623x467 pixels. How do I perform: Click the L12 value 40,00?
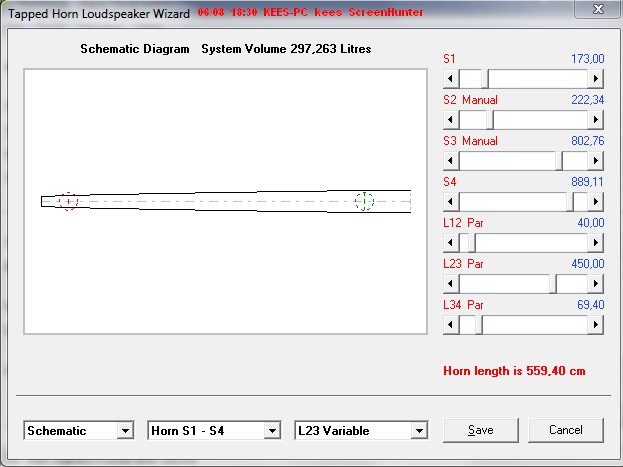591,223
